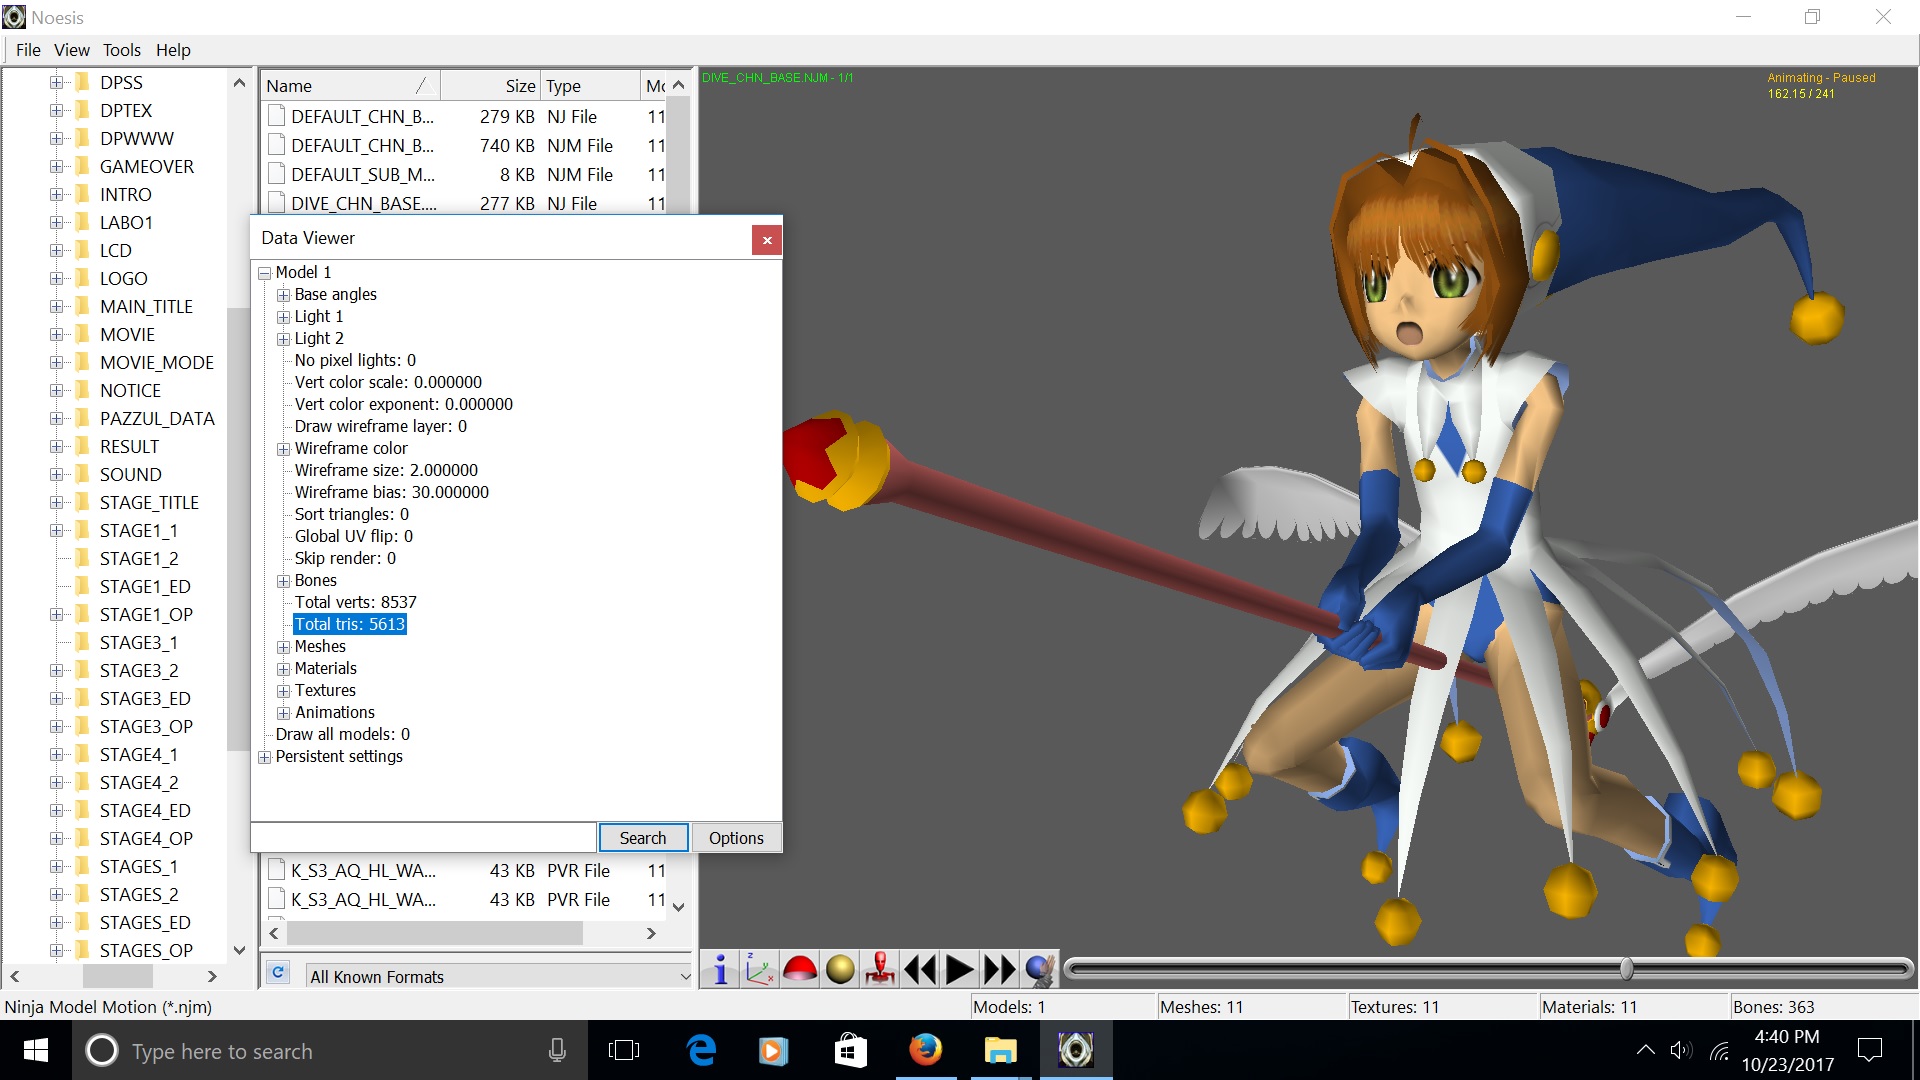Image resolution: width=1920 pixels, height=1080 pixels.
Task: Select the 'Total tris: 5613' entry
Action: pyautogui.click(x=350, y=624)
